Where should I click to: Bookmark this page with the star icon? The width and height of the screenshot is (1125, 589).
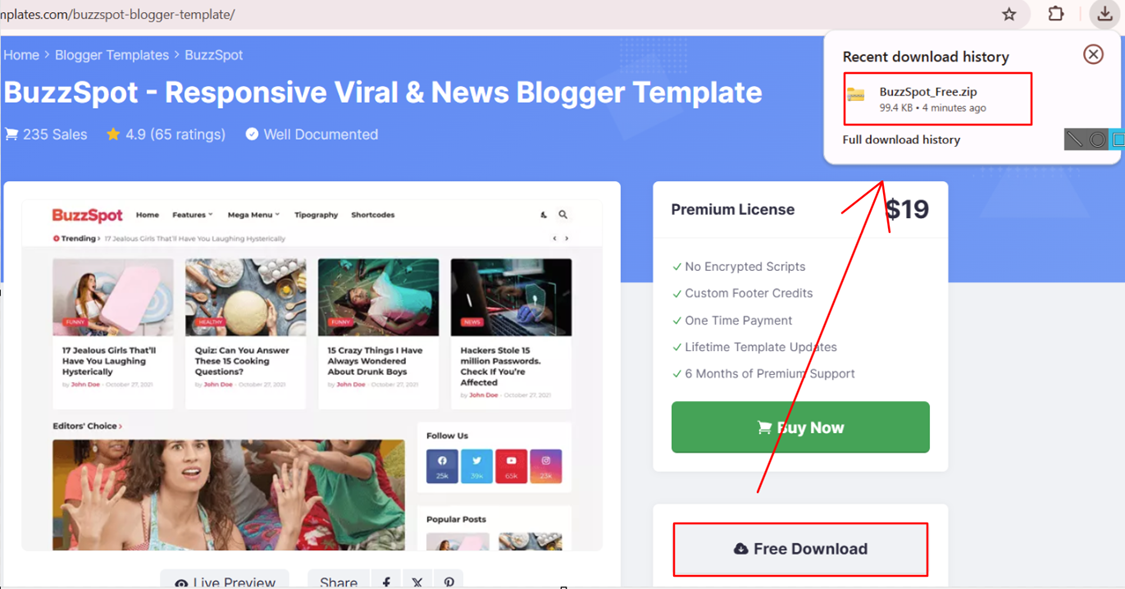coord(1009,14)
